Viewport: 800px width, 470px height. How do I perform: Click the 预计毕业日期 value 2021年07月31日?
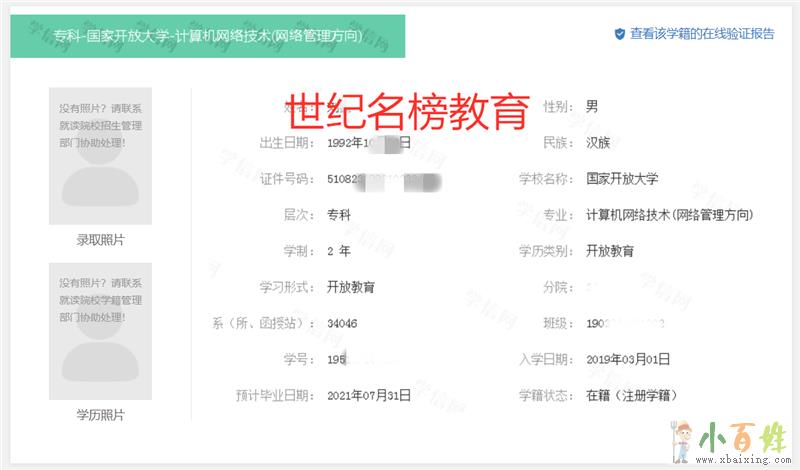pyautogui.click(x=369, y=396)
